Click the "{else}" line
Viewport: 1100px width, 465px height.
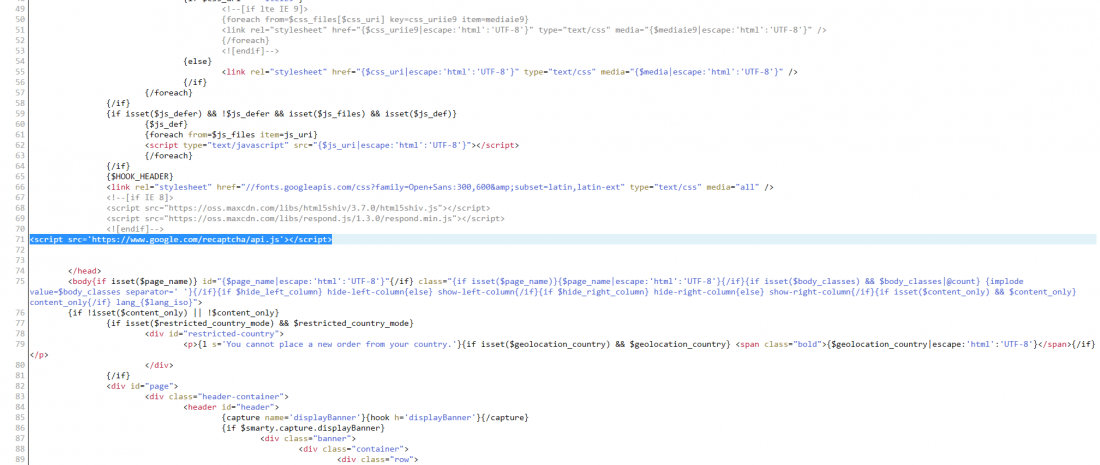click(x=197, y=61)
